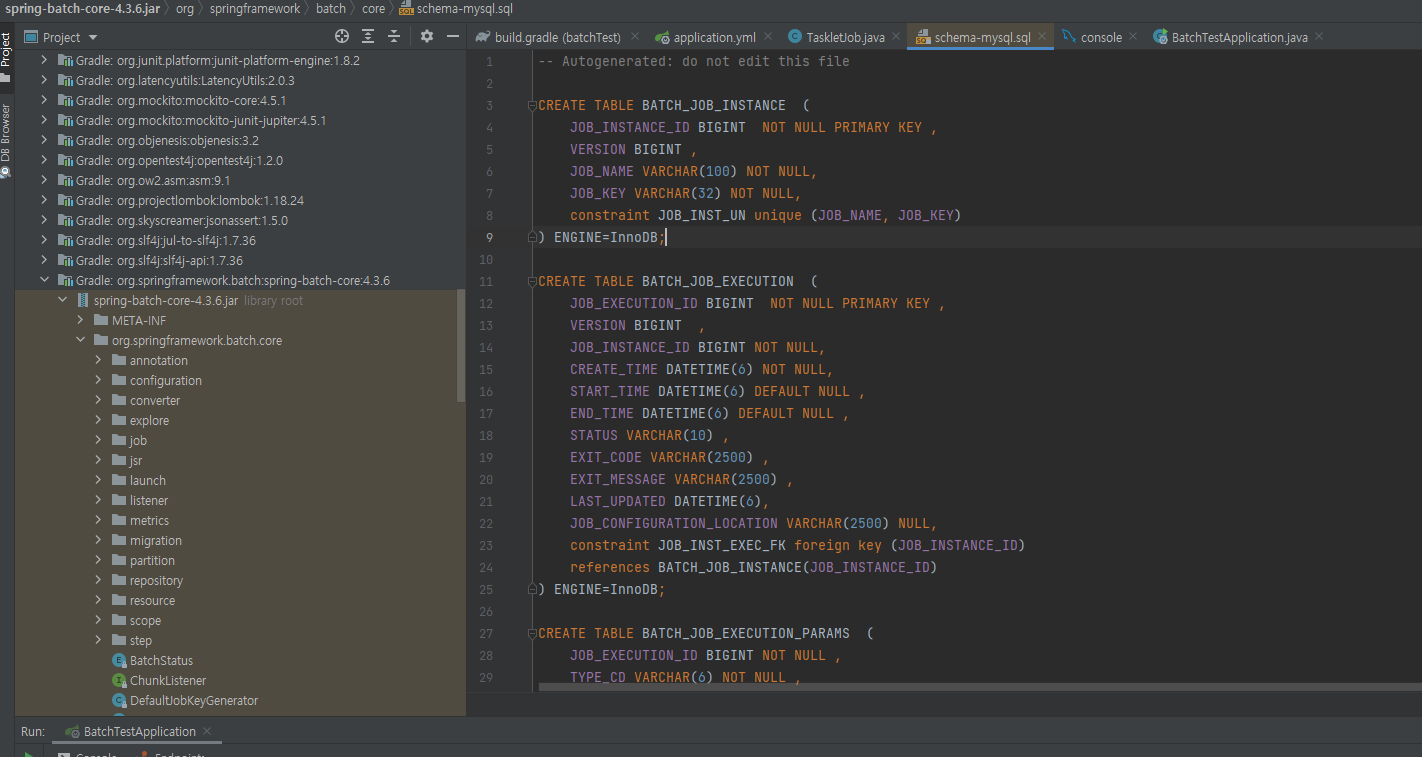The width and height of the screenshot is (1422, 757).
Task: Close the schema-mysql.sql tab
Action: tap(1044, 37)
